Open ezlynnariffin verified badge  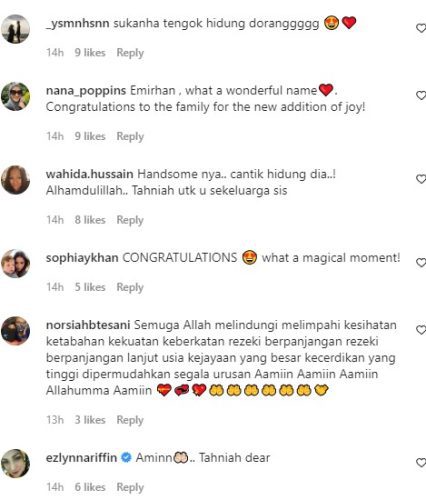[x=126, y=458]
